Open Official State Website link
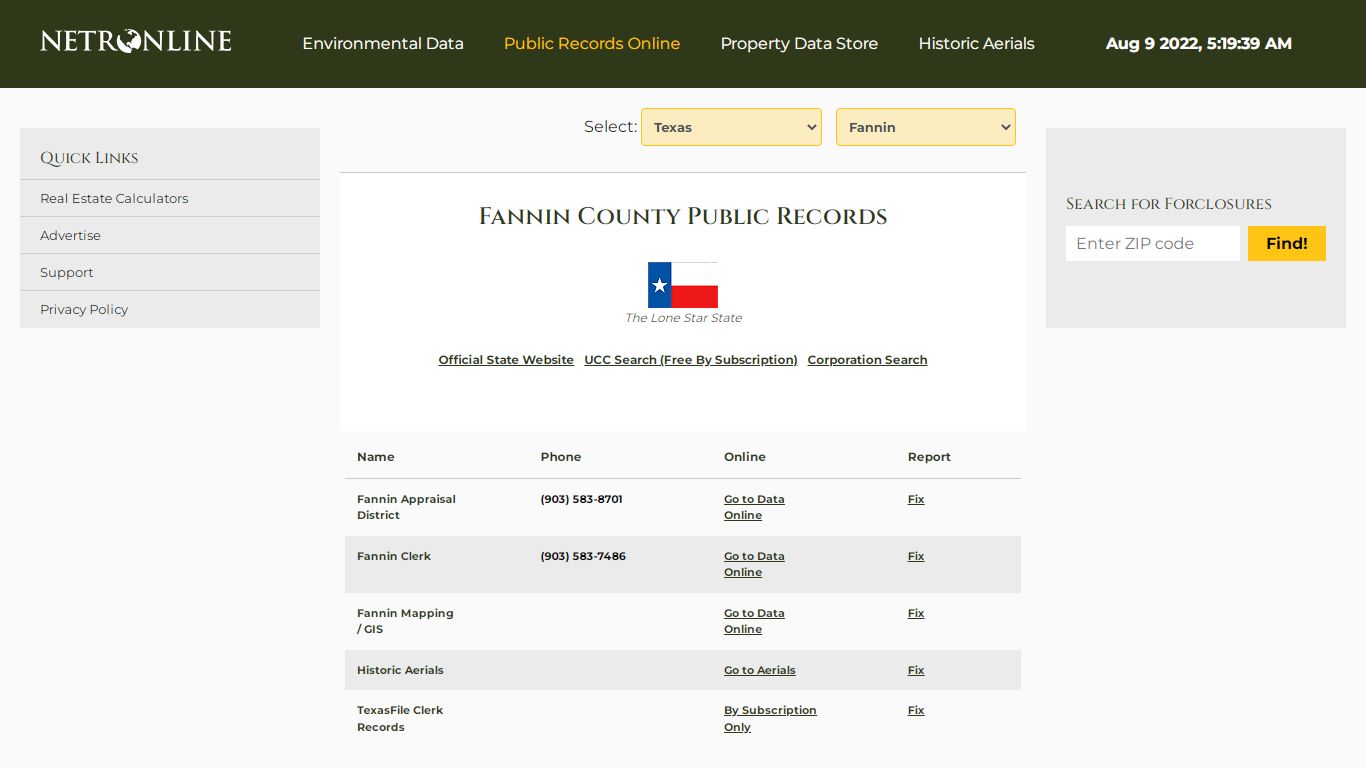This screenshot has height=768, width=1366. (x=506, y=360)
